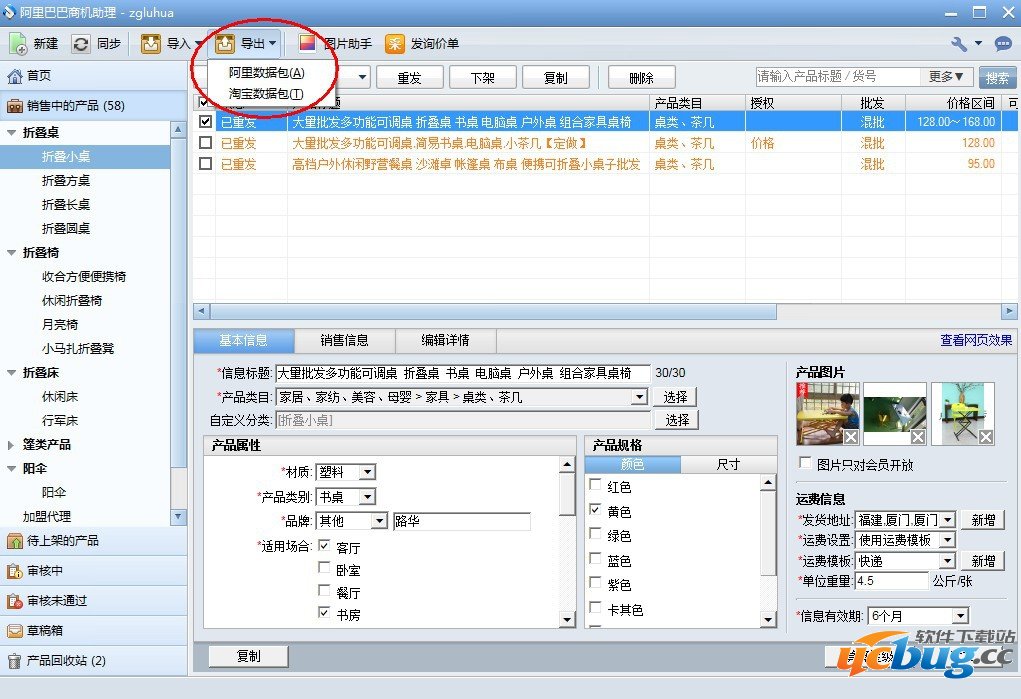Open the 更多 search options dropdown
Screen dimensions: 1021x699
(946, 77)
